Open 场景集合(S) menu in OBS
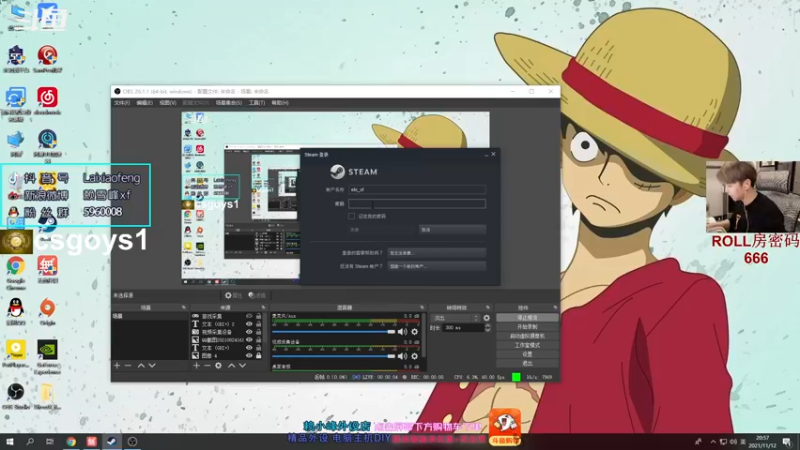 coord(229,103)
